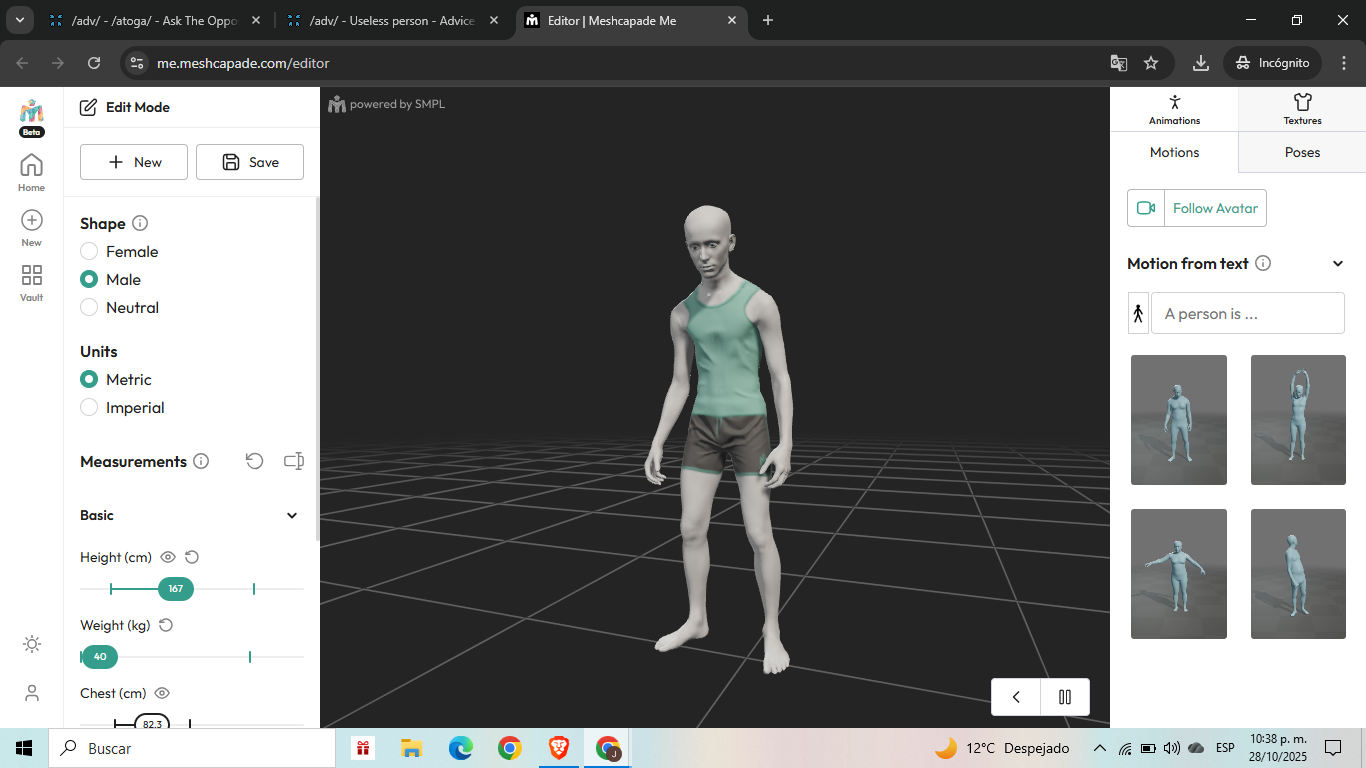Toggle the Follow Avatar camera button
Image resolution: width=1366 pixels, height=768 pixels.
(1197, 208)
